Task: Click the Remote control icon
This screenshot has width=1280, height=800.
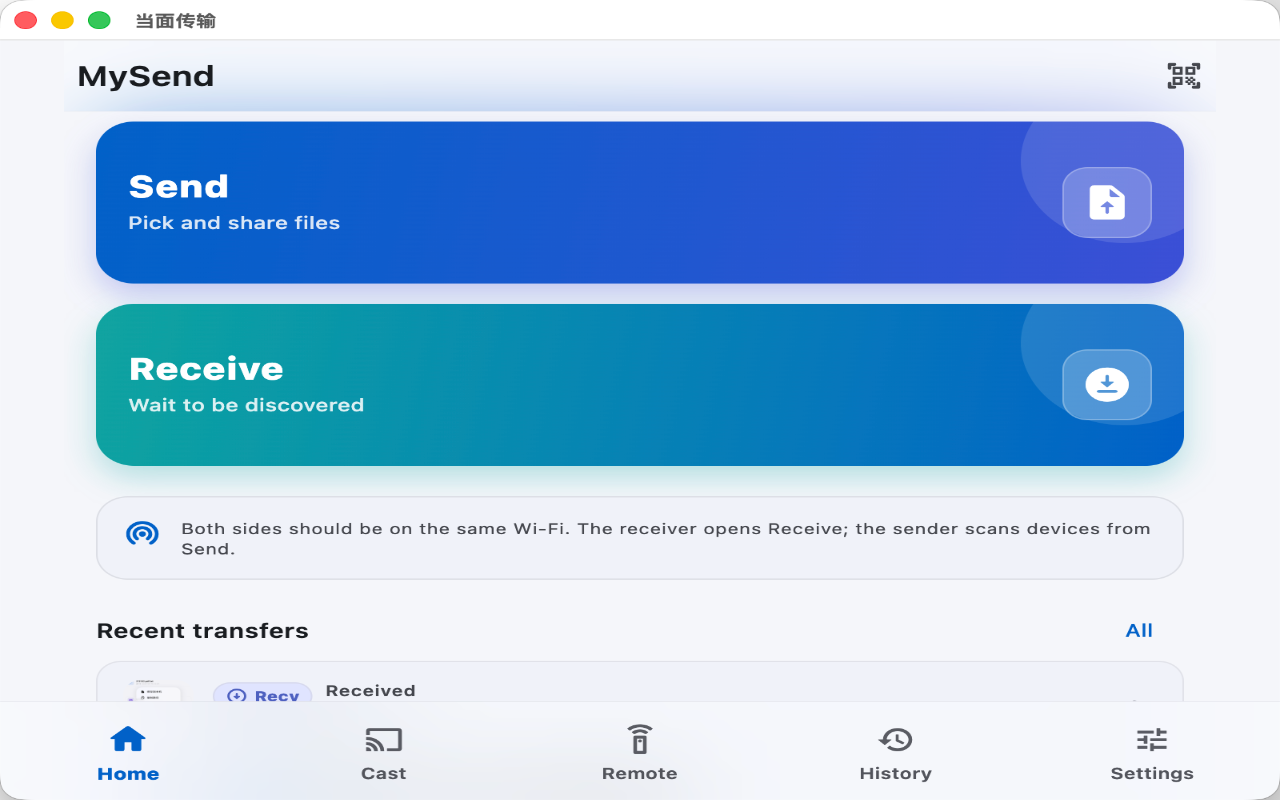Action: coord(640,740)
